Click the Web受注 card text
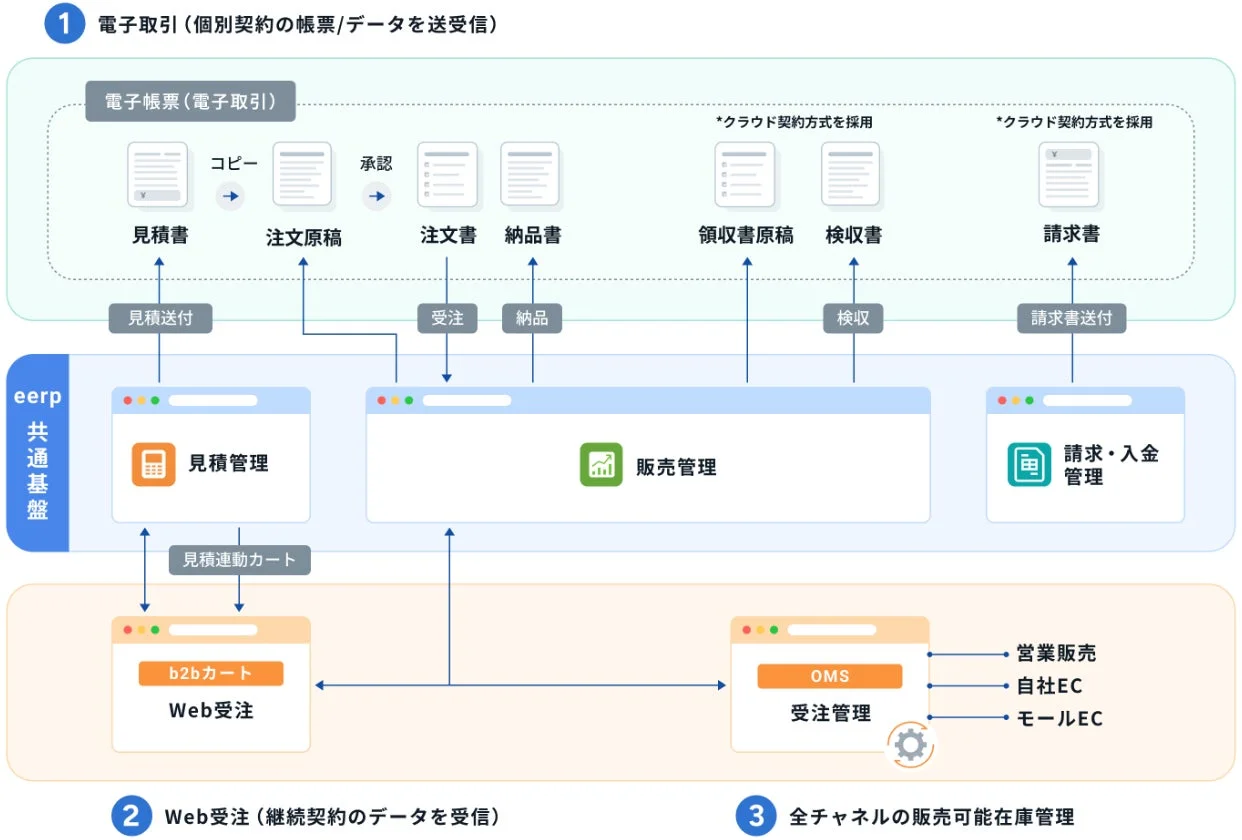The image size is (1242, 840). coord(211,712)
